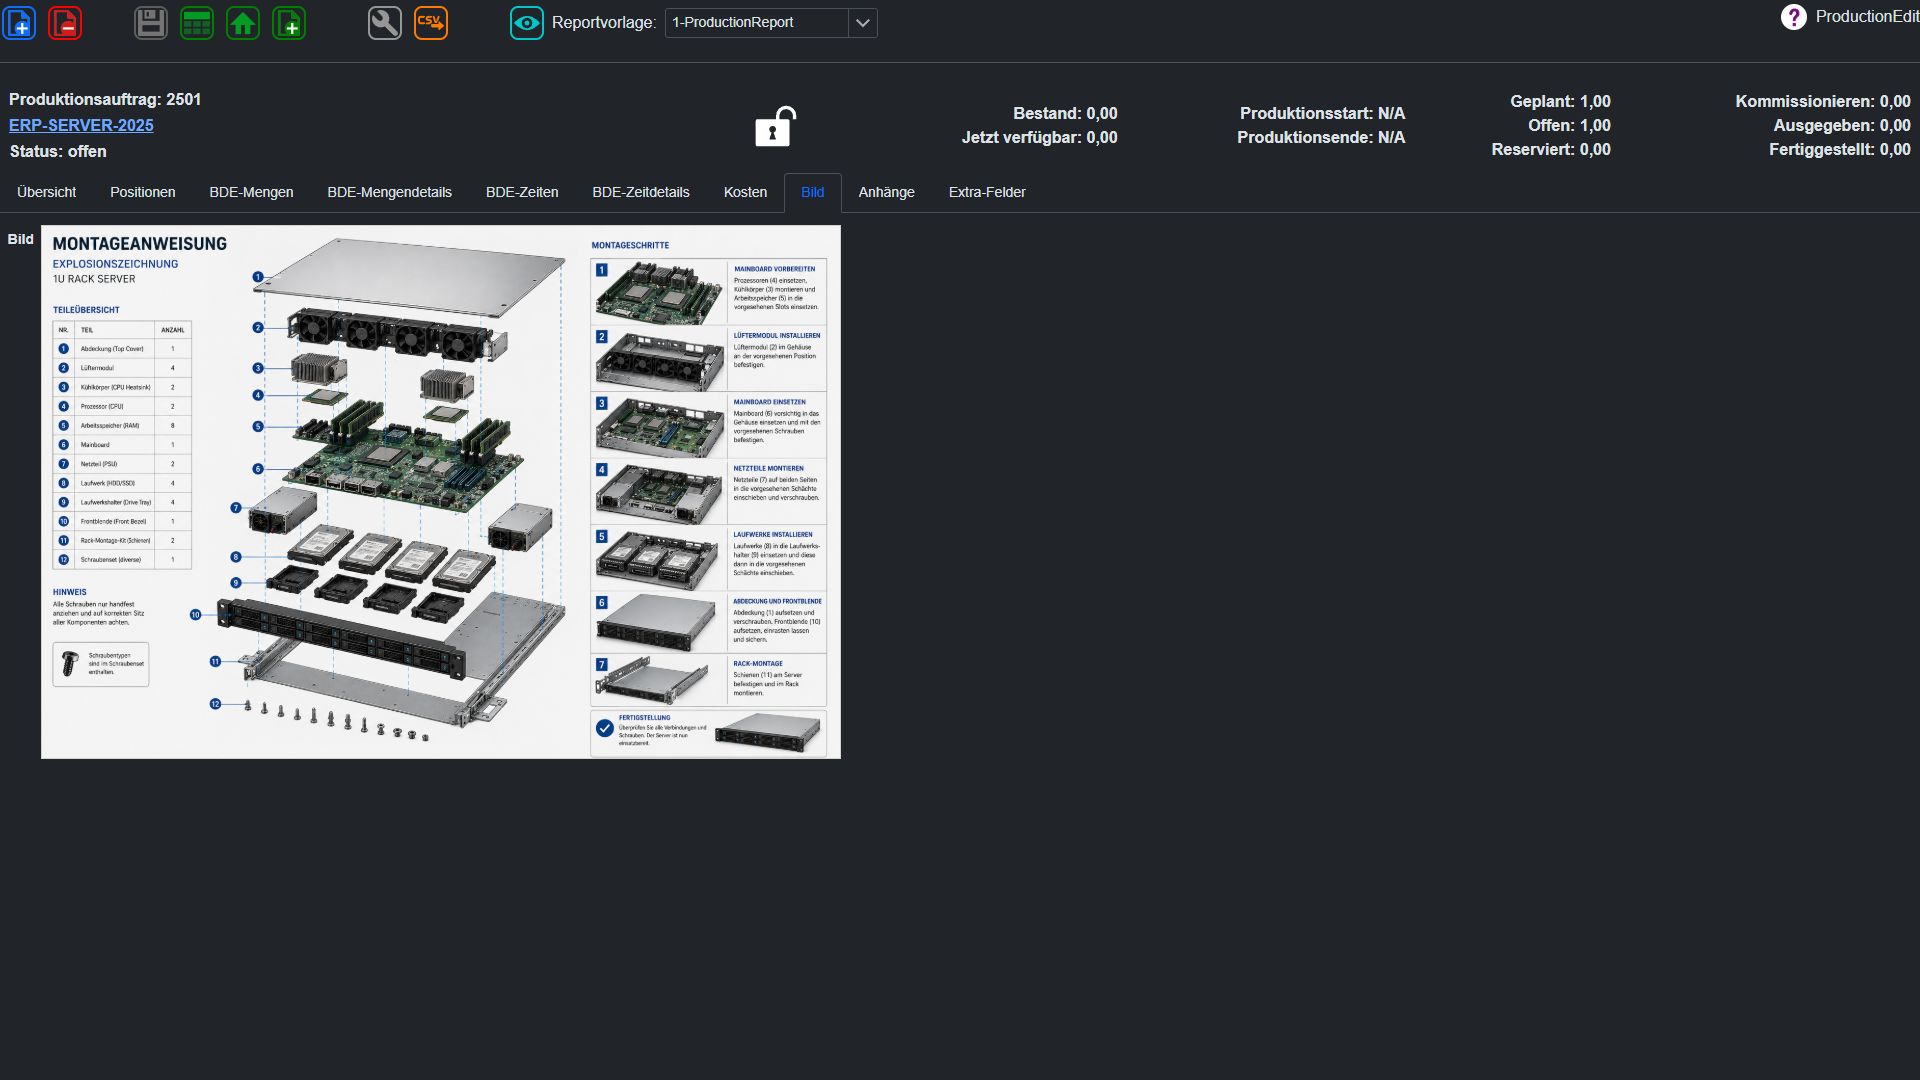1920x1080 pixels.
Task: Select the BDE-Mengen tab
Action: [x=251, y=192]
